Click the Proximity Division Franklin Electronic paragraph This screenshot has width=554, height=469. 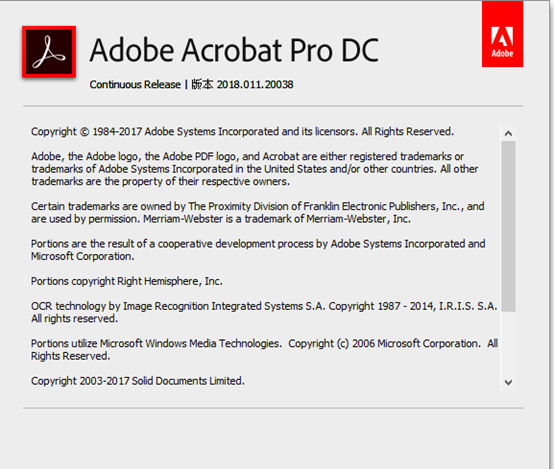(x=258, y=206)
